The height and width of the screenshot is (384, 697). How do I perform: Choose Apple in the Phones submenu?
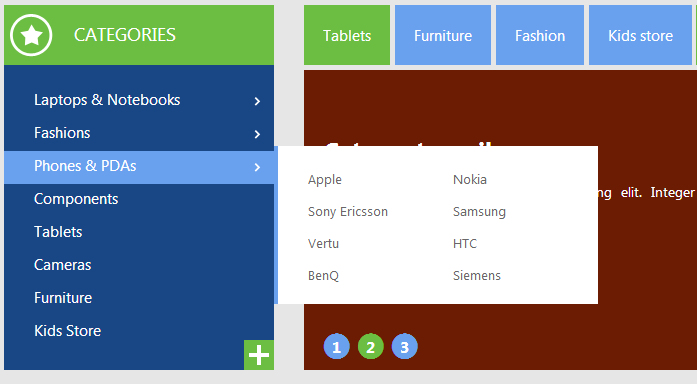coord(325,180)
